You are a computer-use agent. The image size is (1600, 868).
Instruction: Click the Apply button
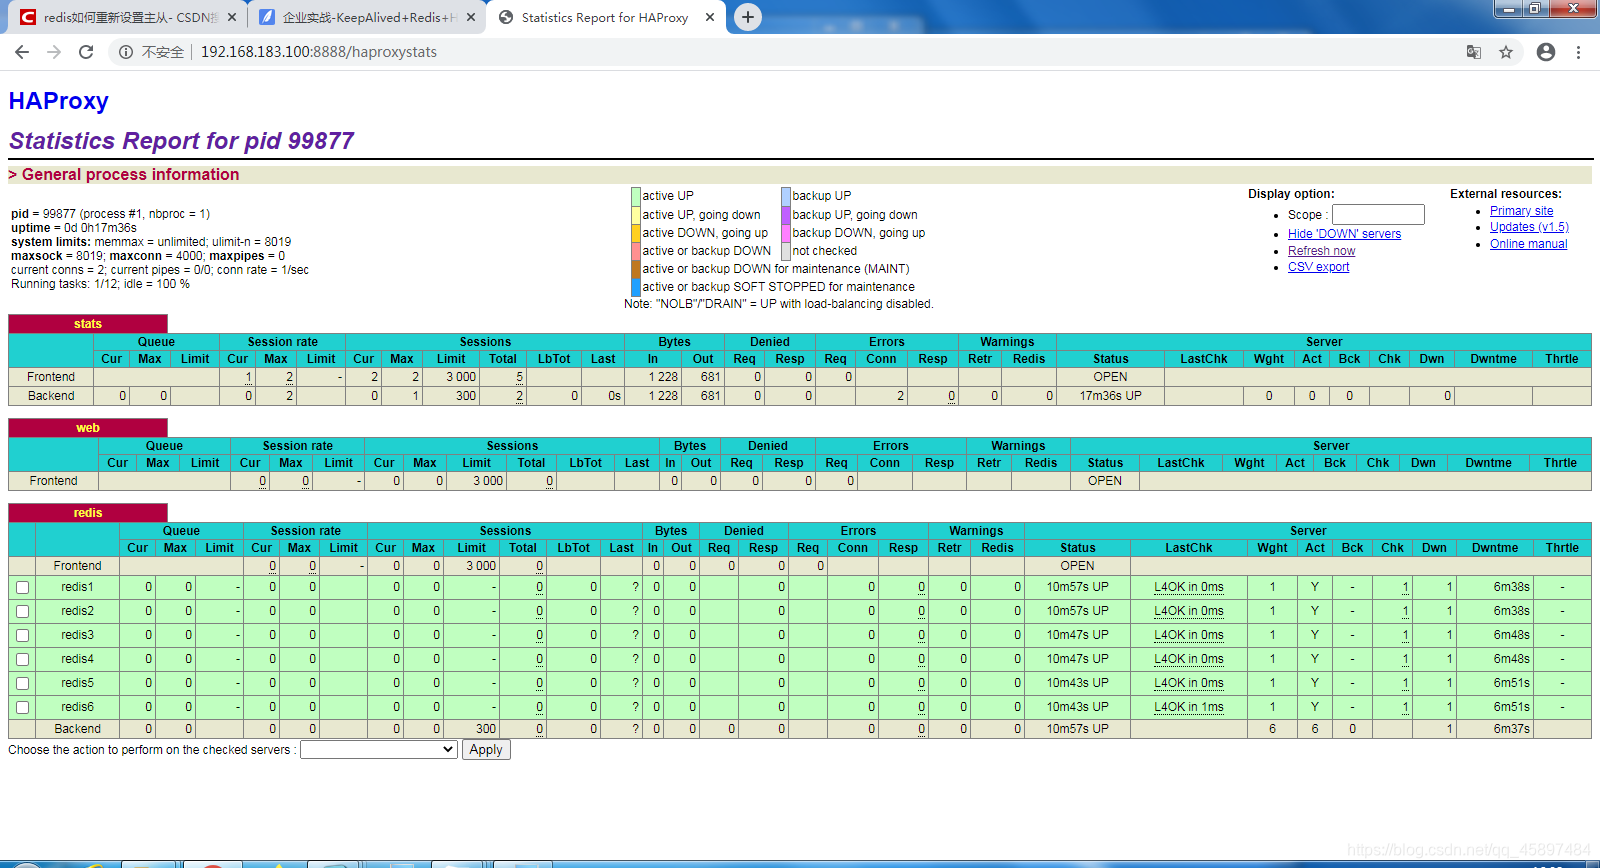pos(486,750)
